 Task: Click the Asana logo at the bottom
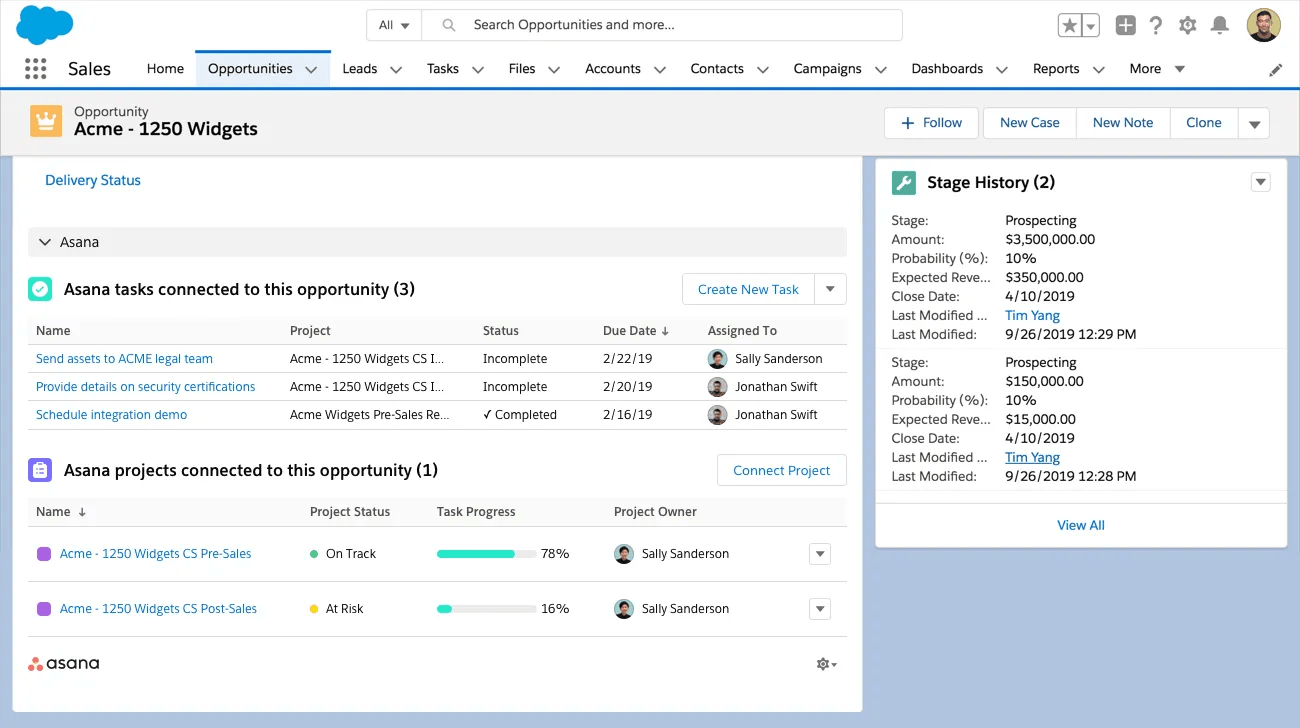62,663
